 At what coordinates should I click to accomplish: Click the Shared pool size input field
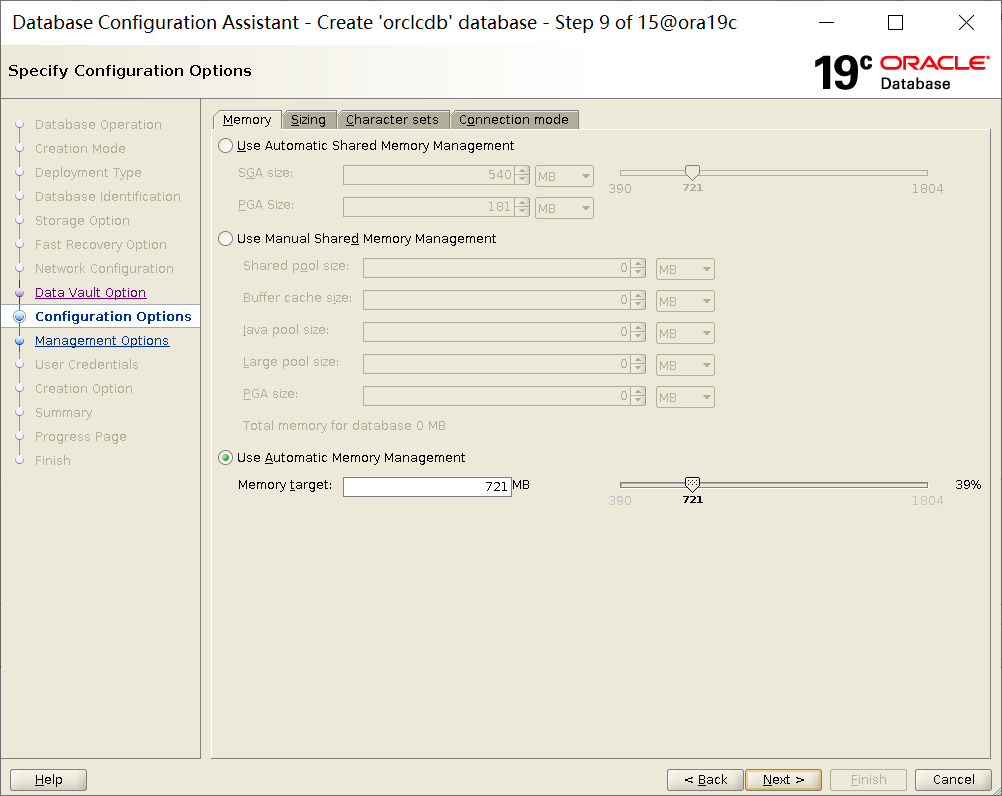coord(497,268)
